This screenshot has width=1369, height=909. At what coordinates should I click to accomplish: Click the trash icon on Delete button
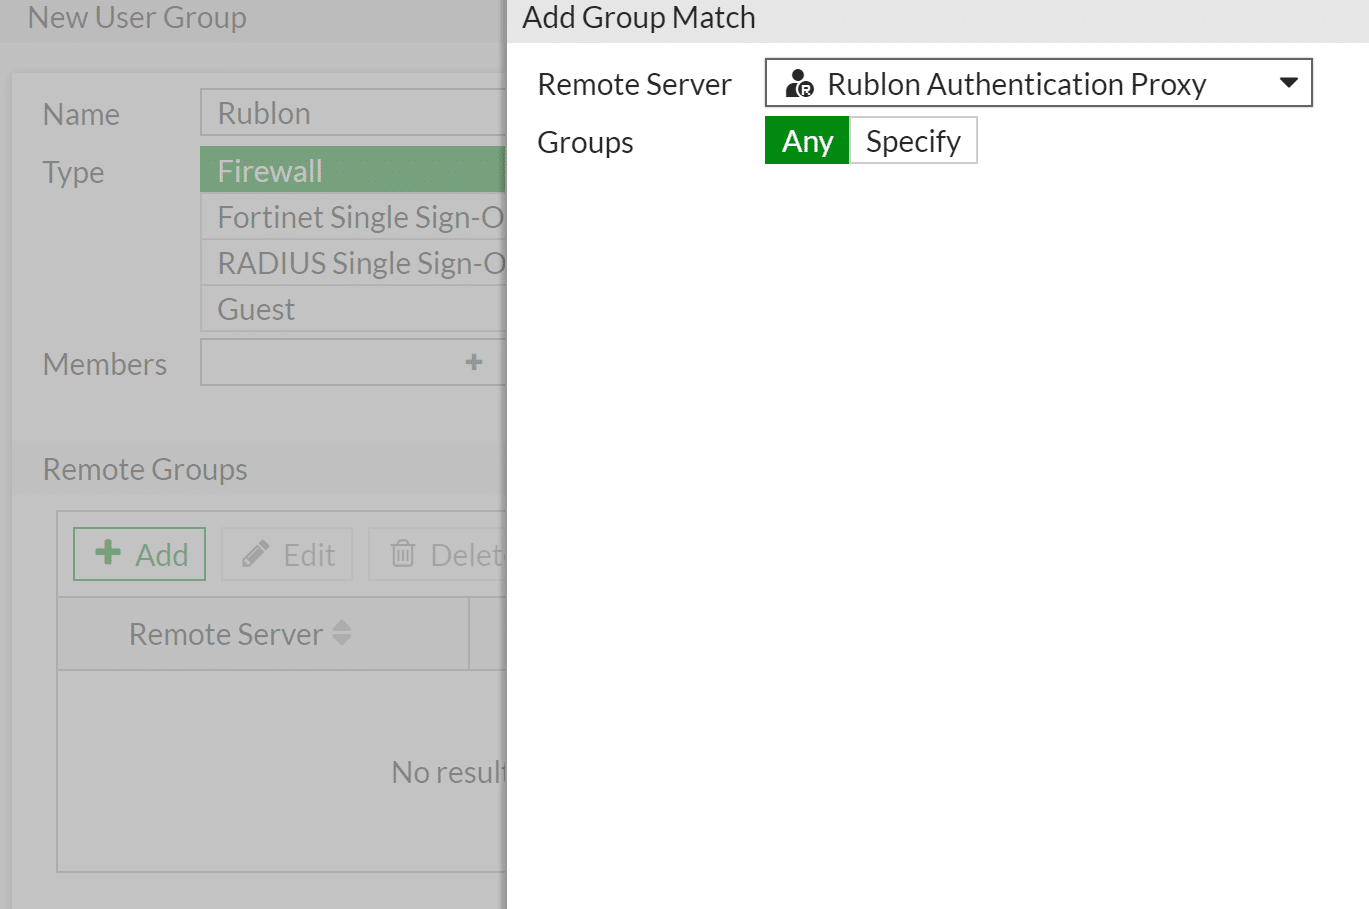[403, 554]
